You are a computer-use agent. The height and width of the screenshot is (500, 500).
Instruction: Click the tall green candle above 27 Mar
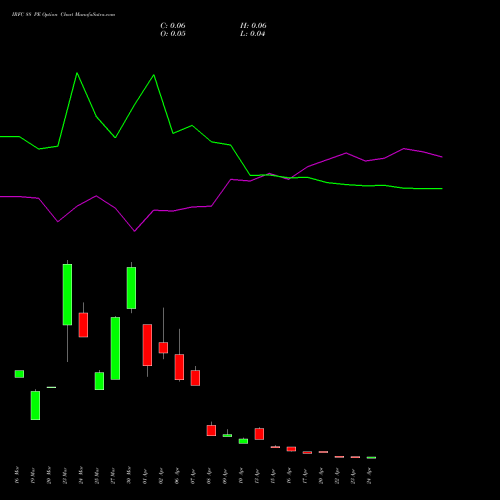coord(115,348)
